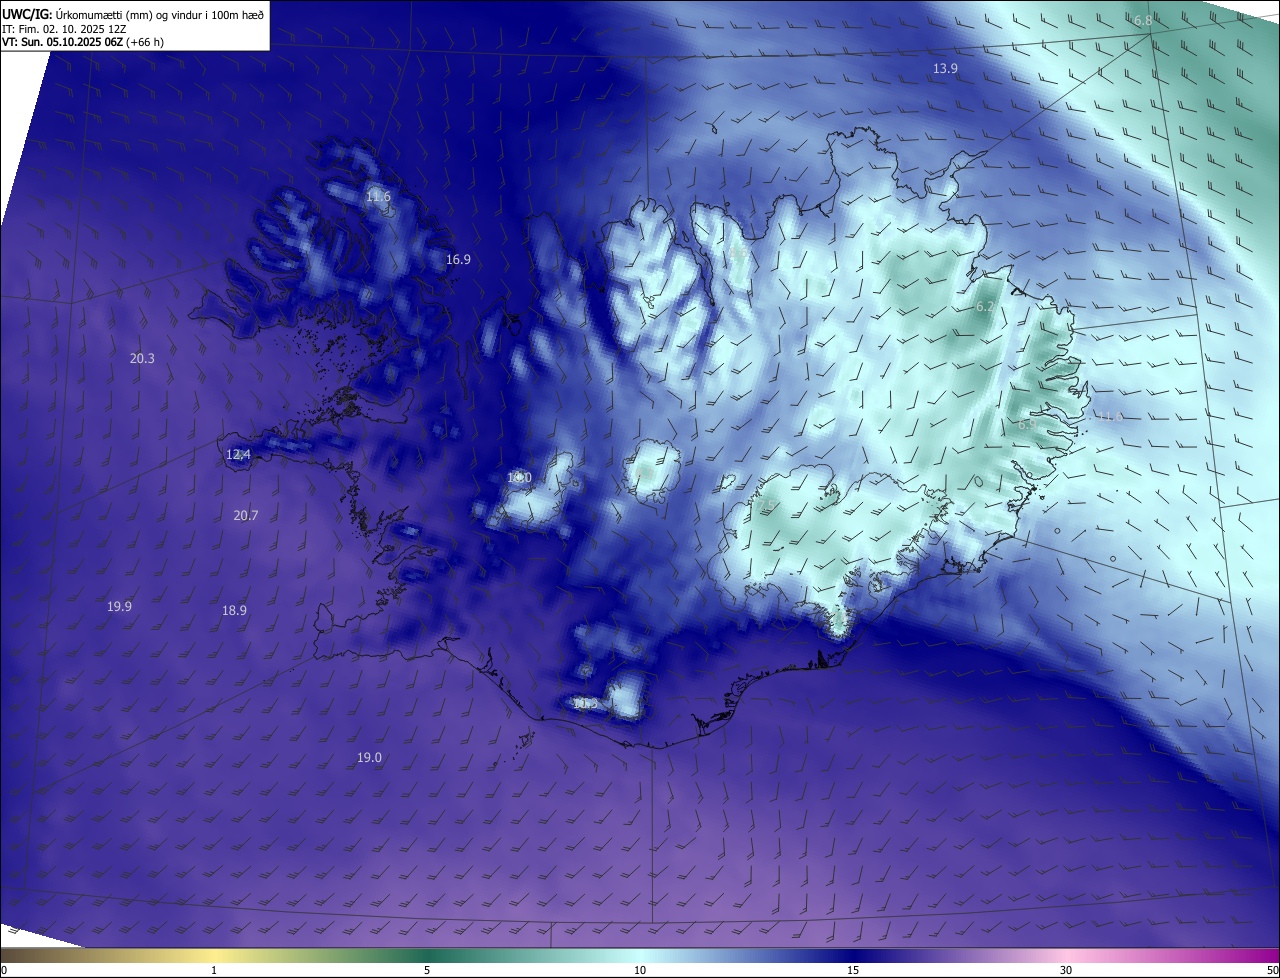
Task: Click the 18.9 value label
Action: click(234, 610)
